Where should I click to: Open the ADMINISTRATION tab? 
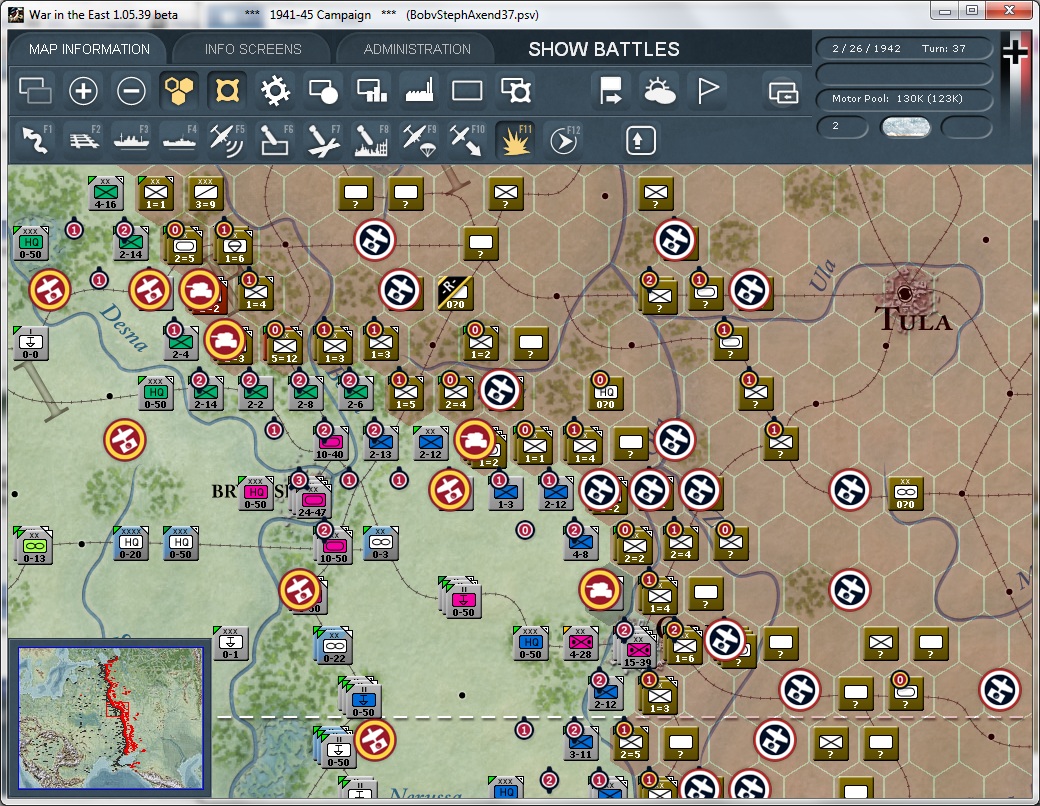tap(417, 49)
